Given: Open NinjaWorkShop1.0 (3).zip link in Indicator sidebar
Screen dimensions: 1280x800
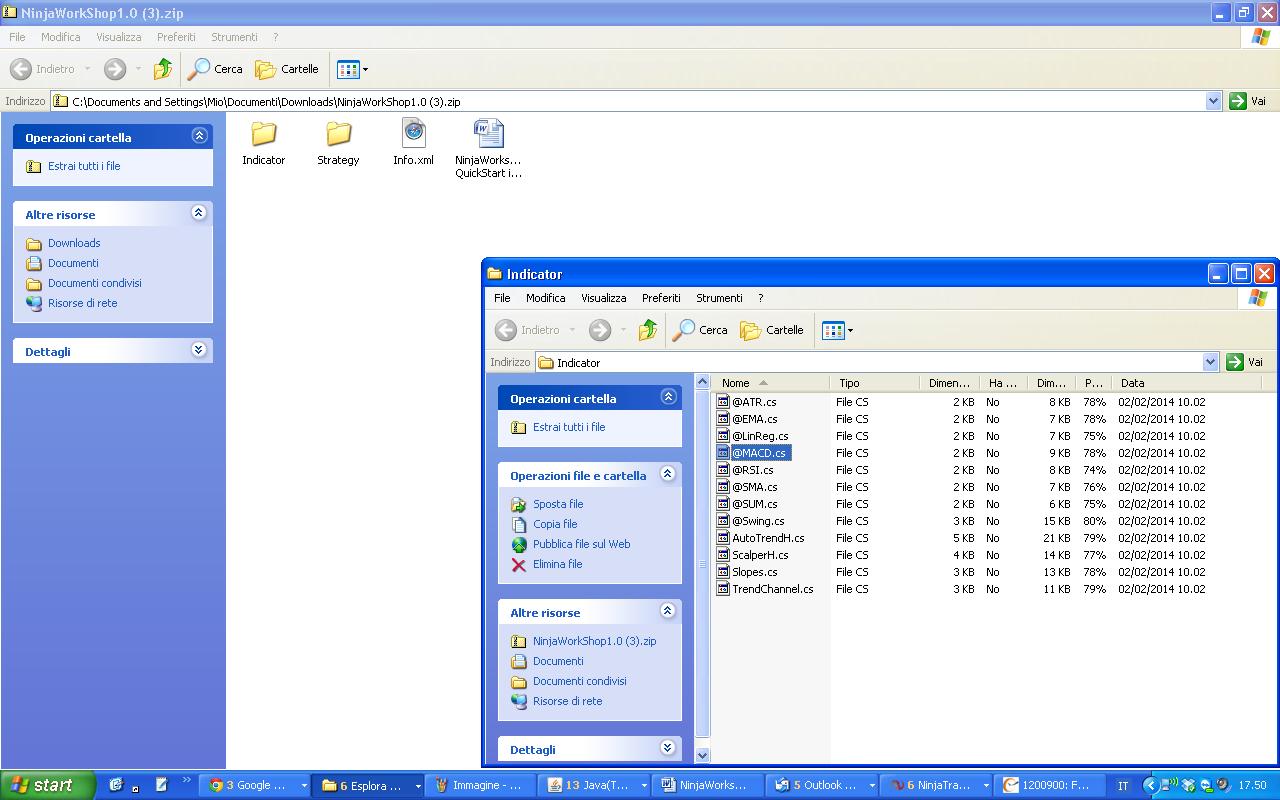Looking at the screenshot, I should [594, 641].
